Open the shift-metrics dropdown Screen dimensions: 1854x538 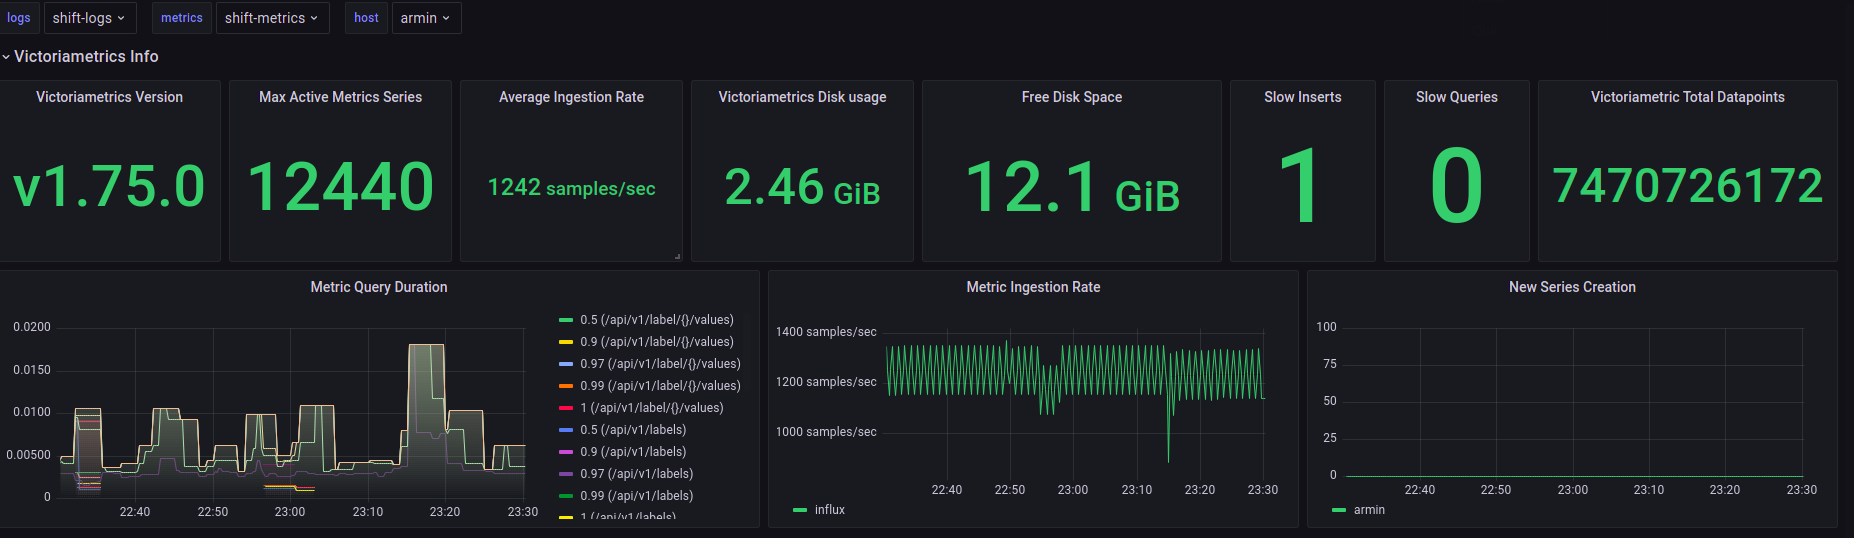pos(272,18)
